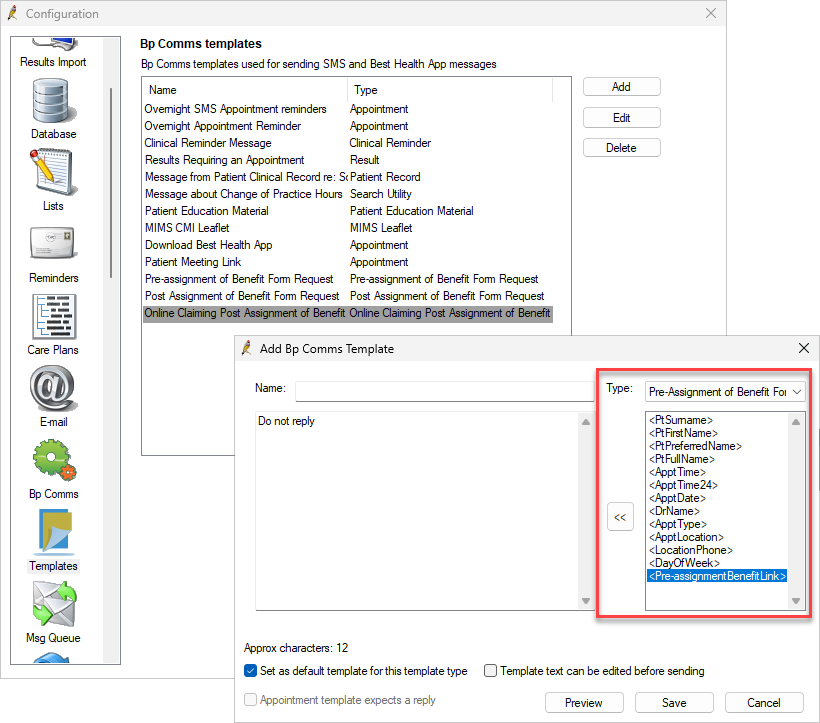Select Patient Meeting Link template row
The height and width of the screenshot is (723, 820).
coord(348,262)
